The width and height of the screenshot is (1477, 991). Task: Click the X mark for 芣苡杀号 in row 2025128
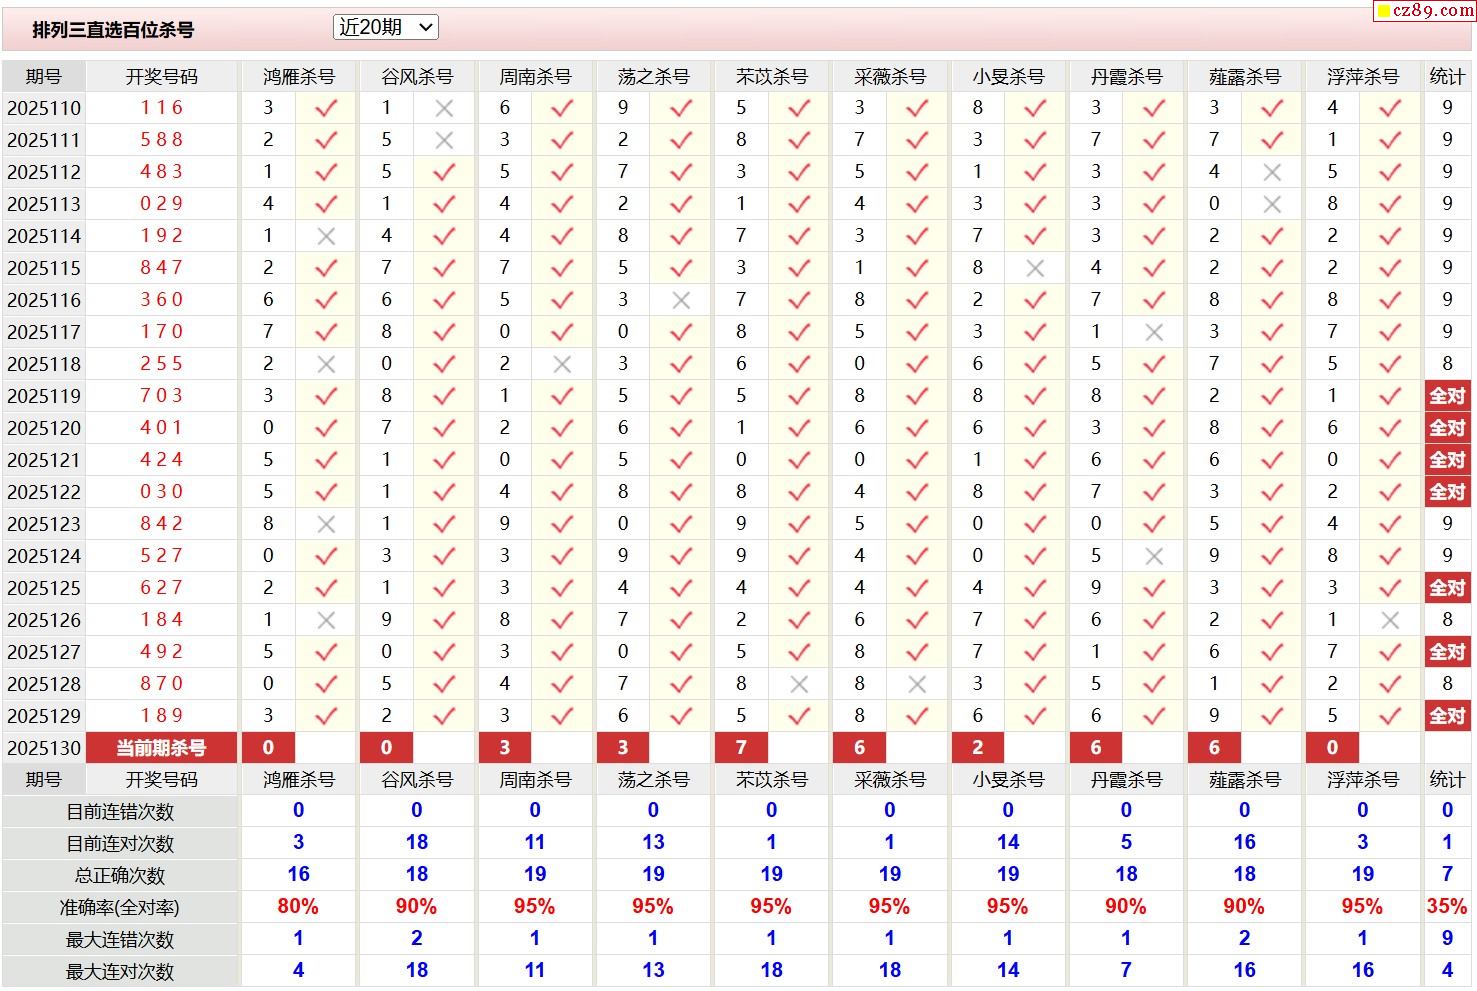799,684
